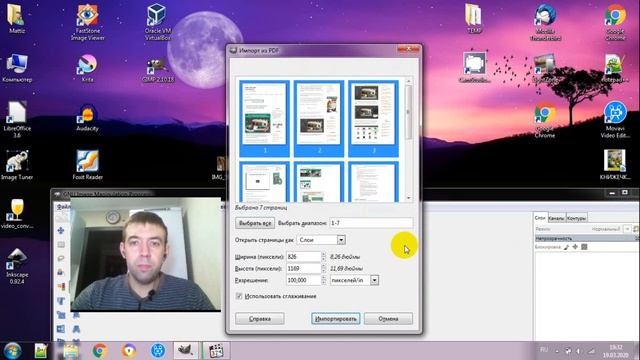Select page 3 thumbnail
The height and width of the screenshot is (360, 640).
click(x=373, y=118)
